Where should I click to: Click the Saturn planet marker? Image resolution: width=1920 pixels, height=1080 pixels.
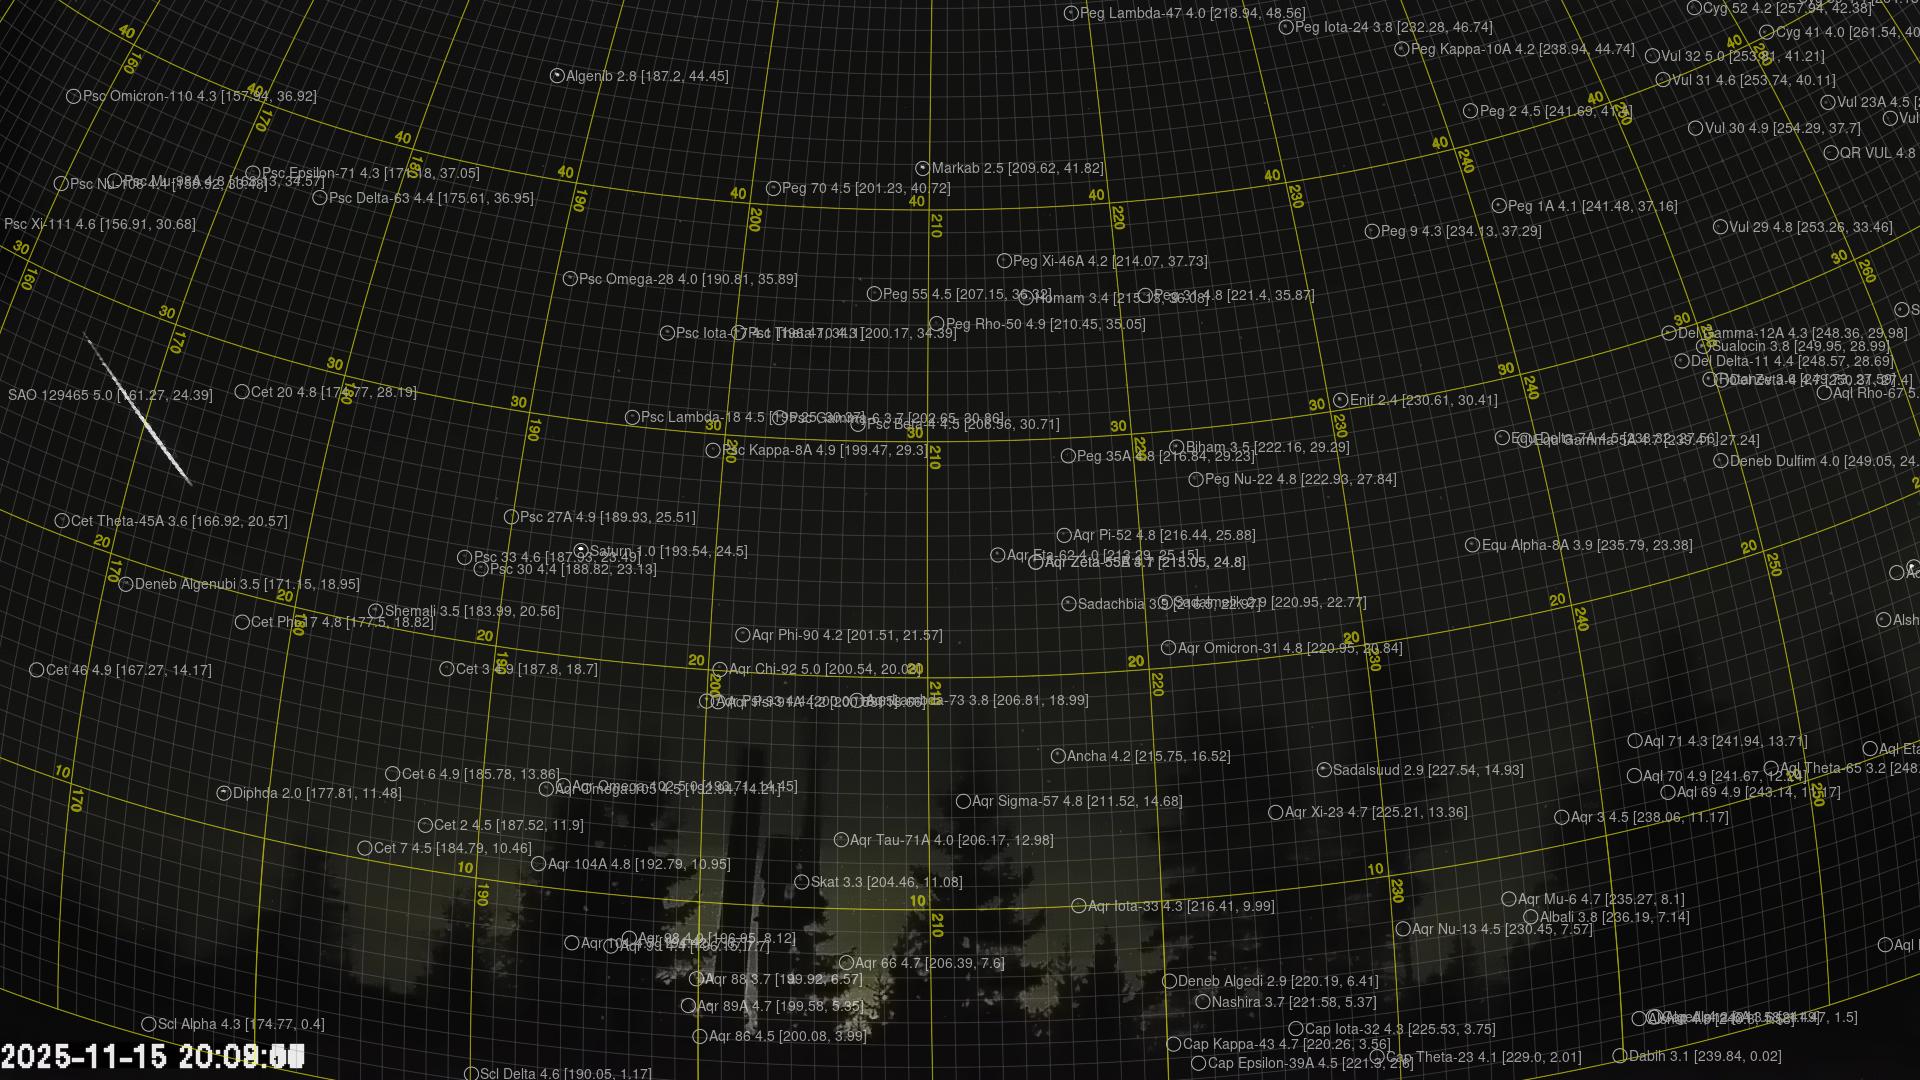[581, 551]
